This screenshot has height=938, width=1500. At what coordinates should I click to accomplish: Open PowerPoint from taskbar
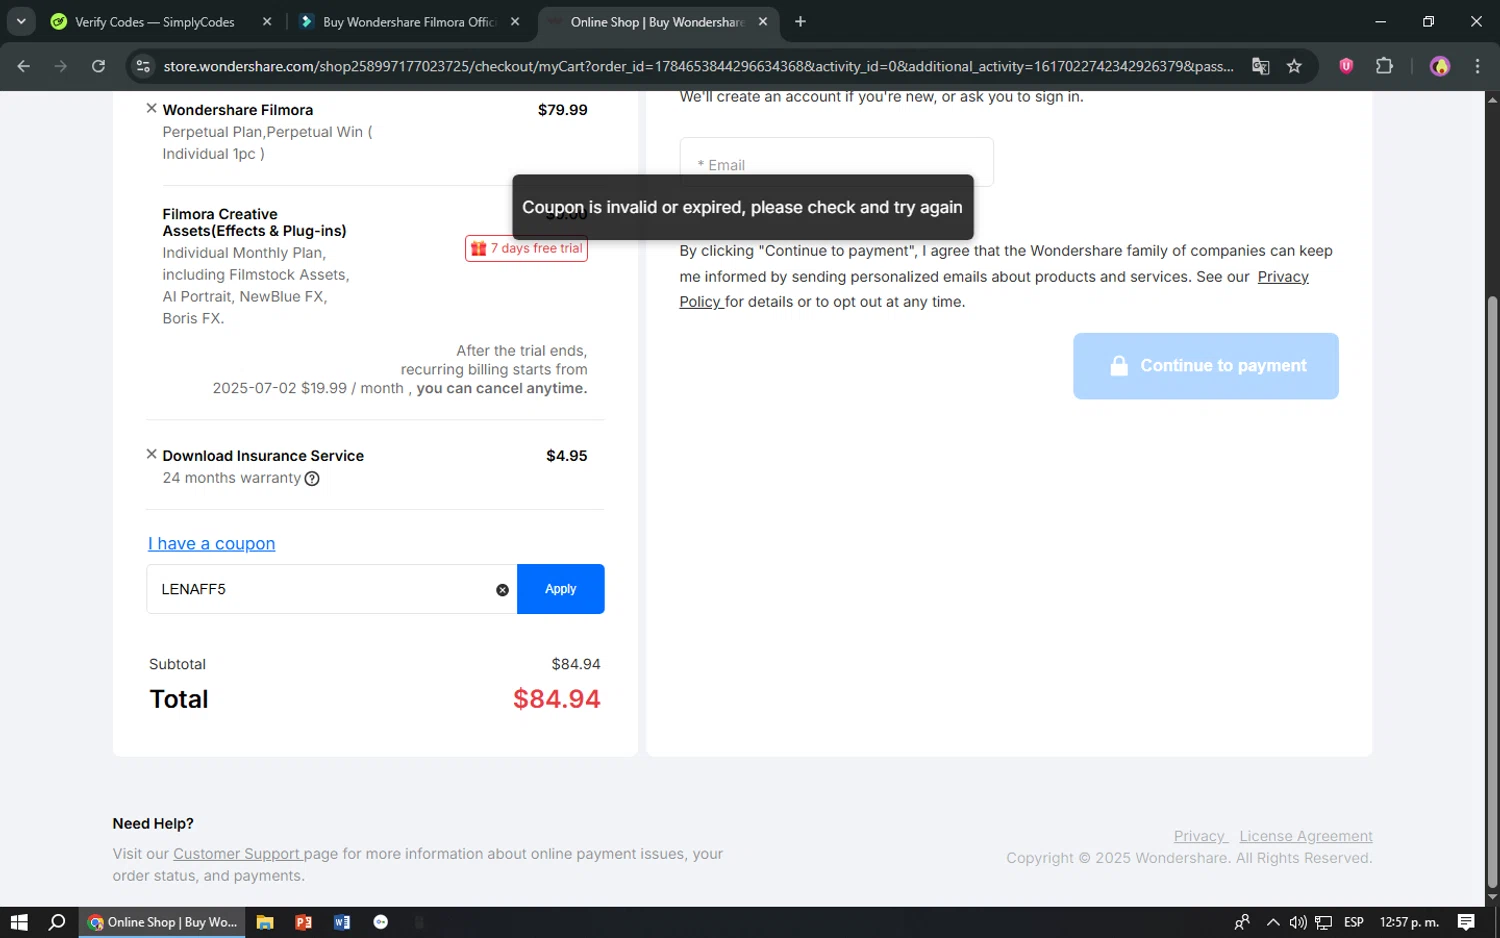coord(303,922)
